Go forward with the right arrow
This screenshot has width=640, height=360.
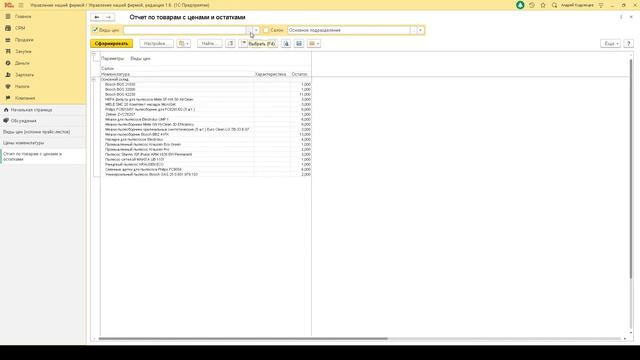109,17
